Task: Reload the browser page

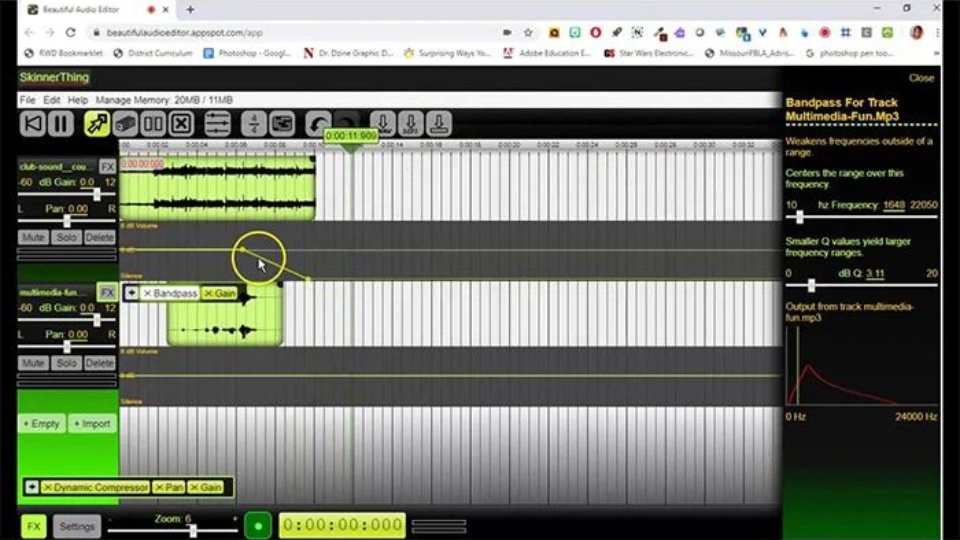Action: point(70,32)
